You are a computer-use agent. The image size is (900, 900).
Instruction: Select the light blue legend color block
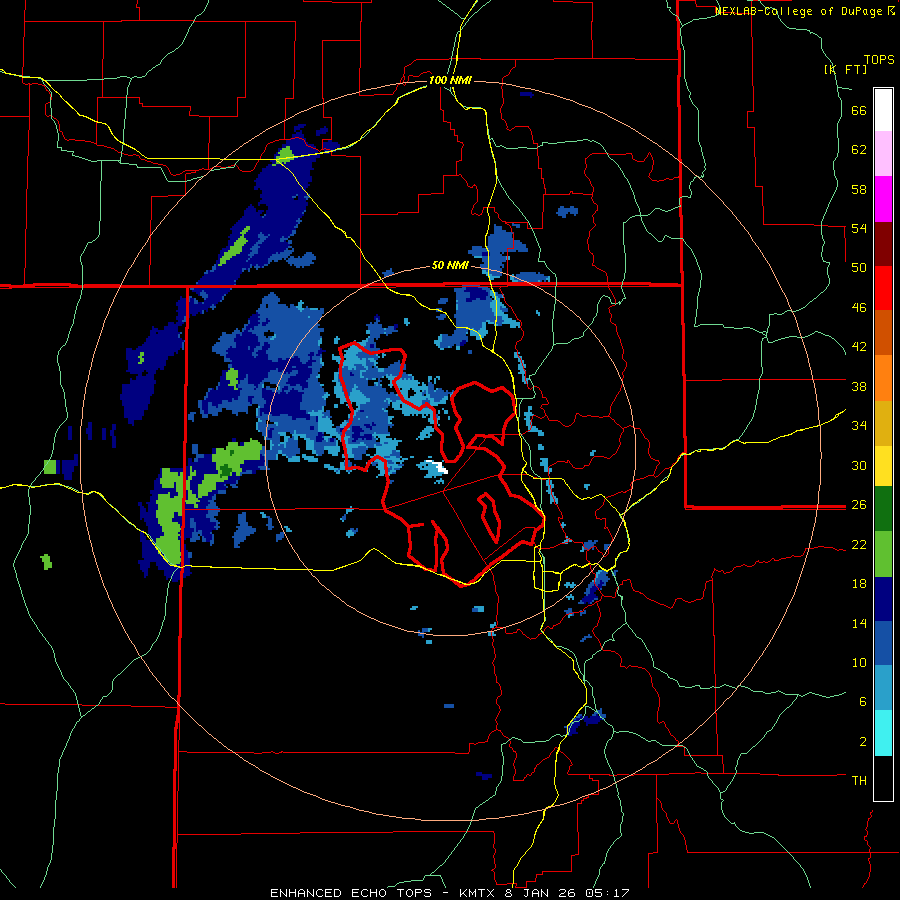pyautogui.click(x=883, y=688)
